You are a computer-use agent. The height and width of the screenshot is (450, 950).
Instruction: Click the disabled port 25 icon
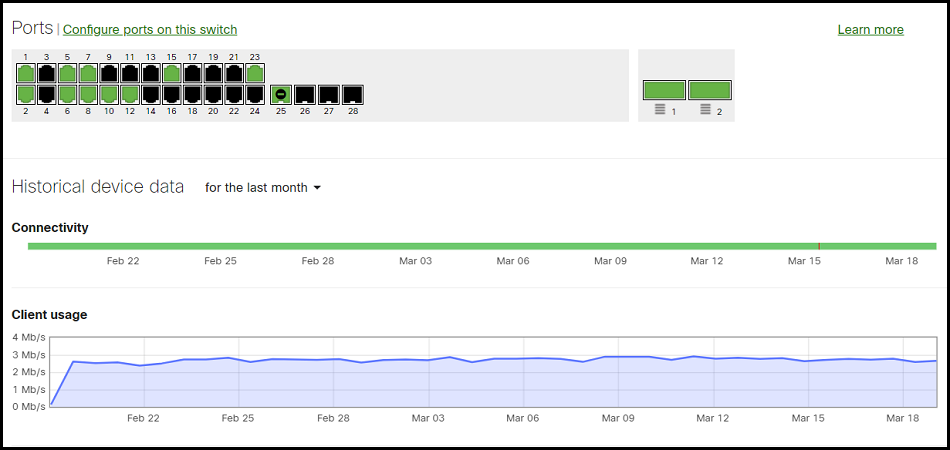click(x=281, y=94)
